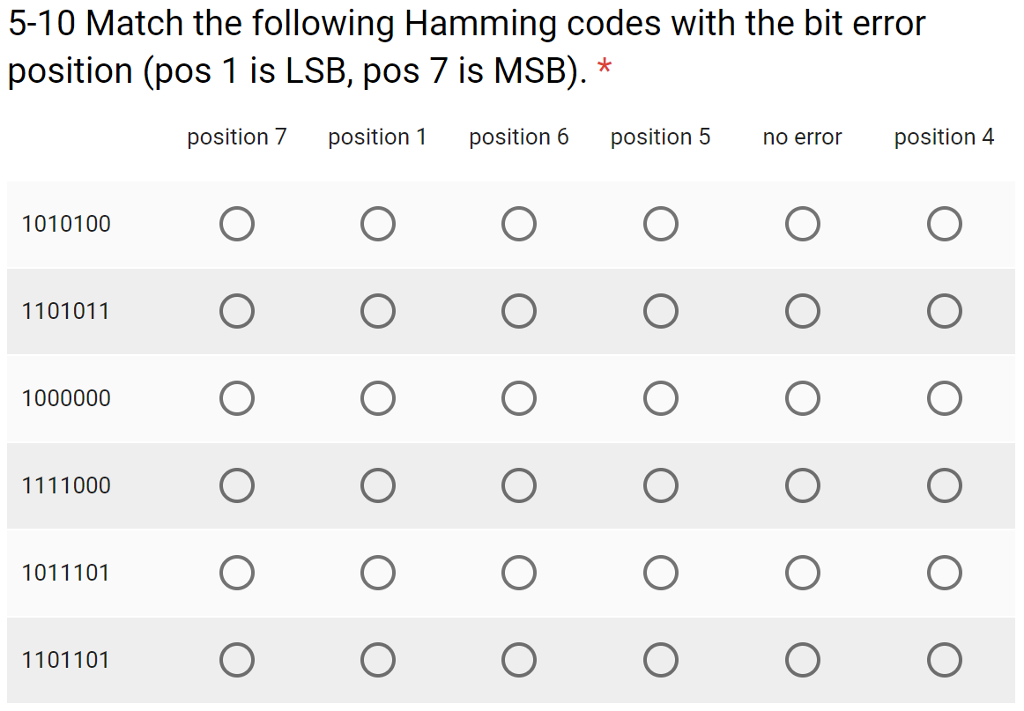The width and height of the screenshot is (1024, 711).
Task: Choose no error for code 1101101
Action: point(802,659)
